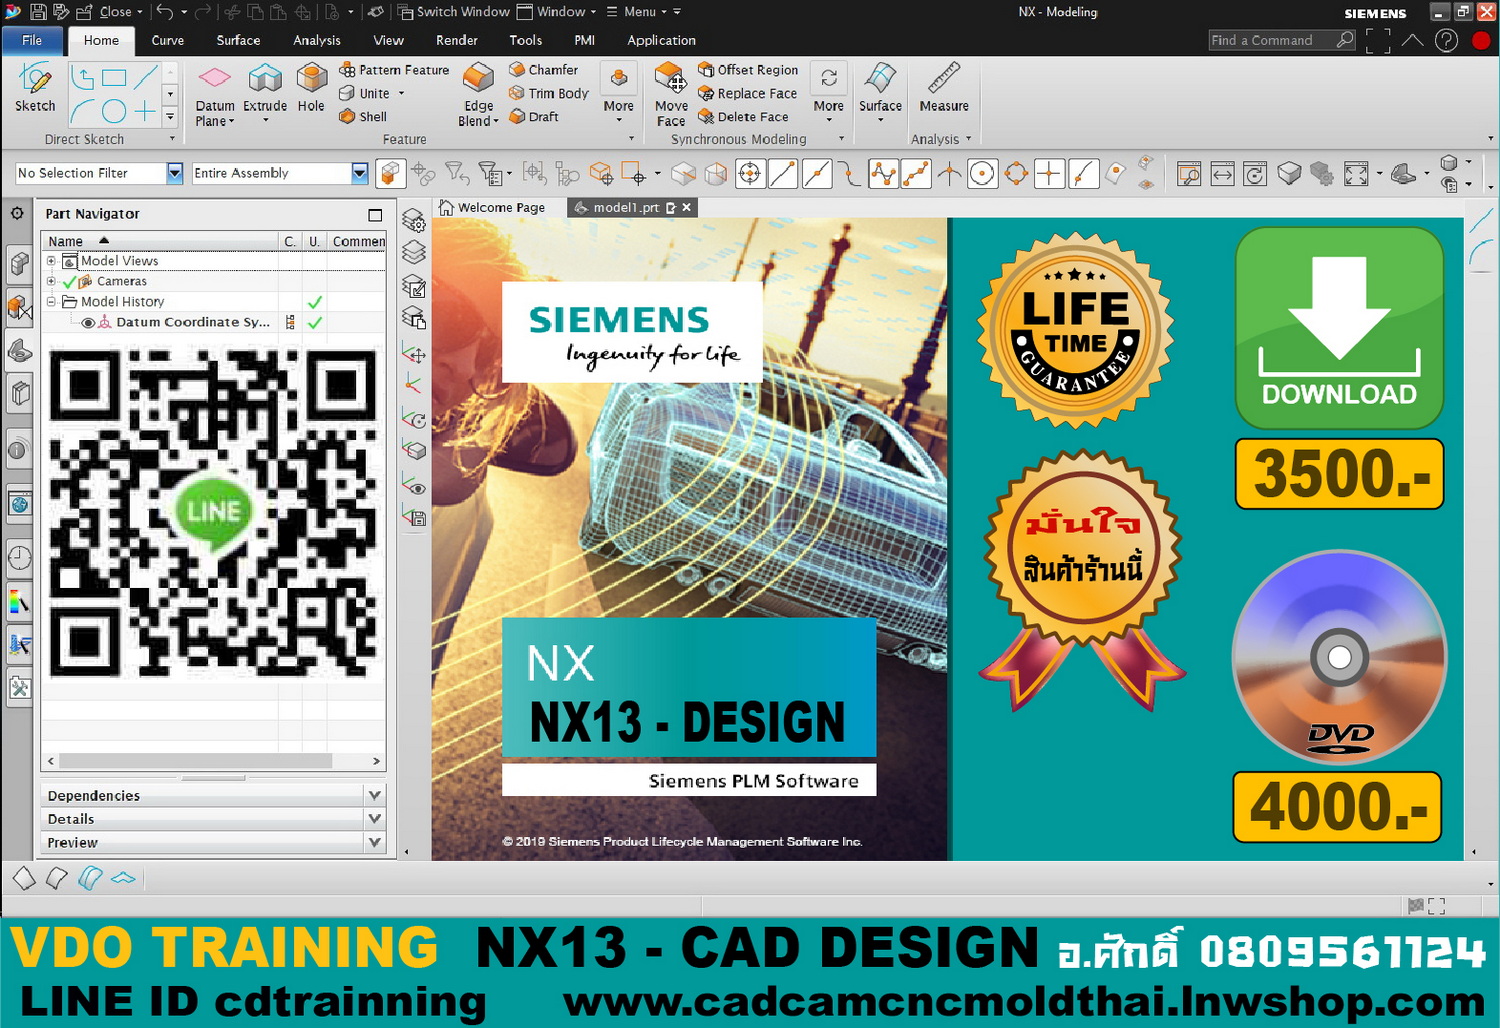Select the Extrude feature tool
The image size is (1500, 1028).
click(x=265, y=80)
